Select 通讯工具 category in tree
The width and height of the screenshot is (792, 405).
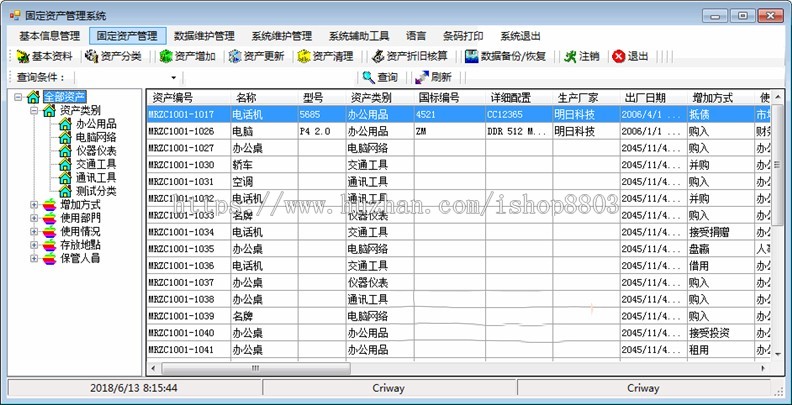point(96,178)
